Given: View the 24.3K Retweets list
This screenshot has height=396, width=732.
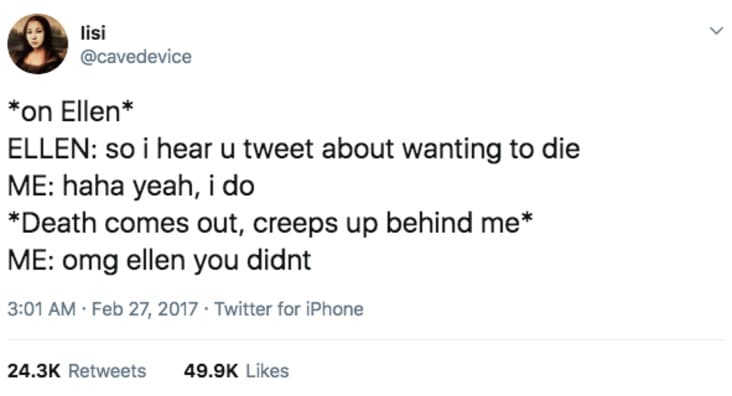Looking at the screenshot, I should pos(77,371).
